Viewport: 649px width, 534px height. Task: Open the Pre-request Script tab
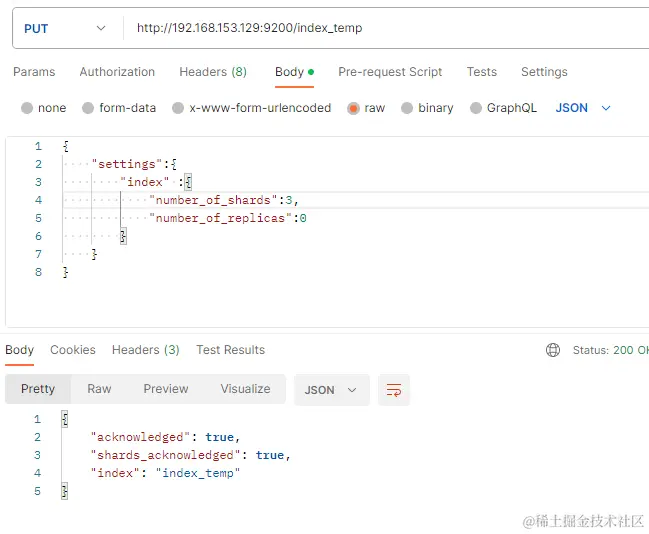pyautogui.click(x=390, y=72)
